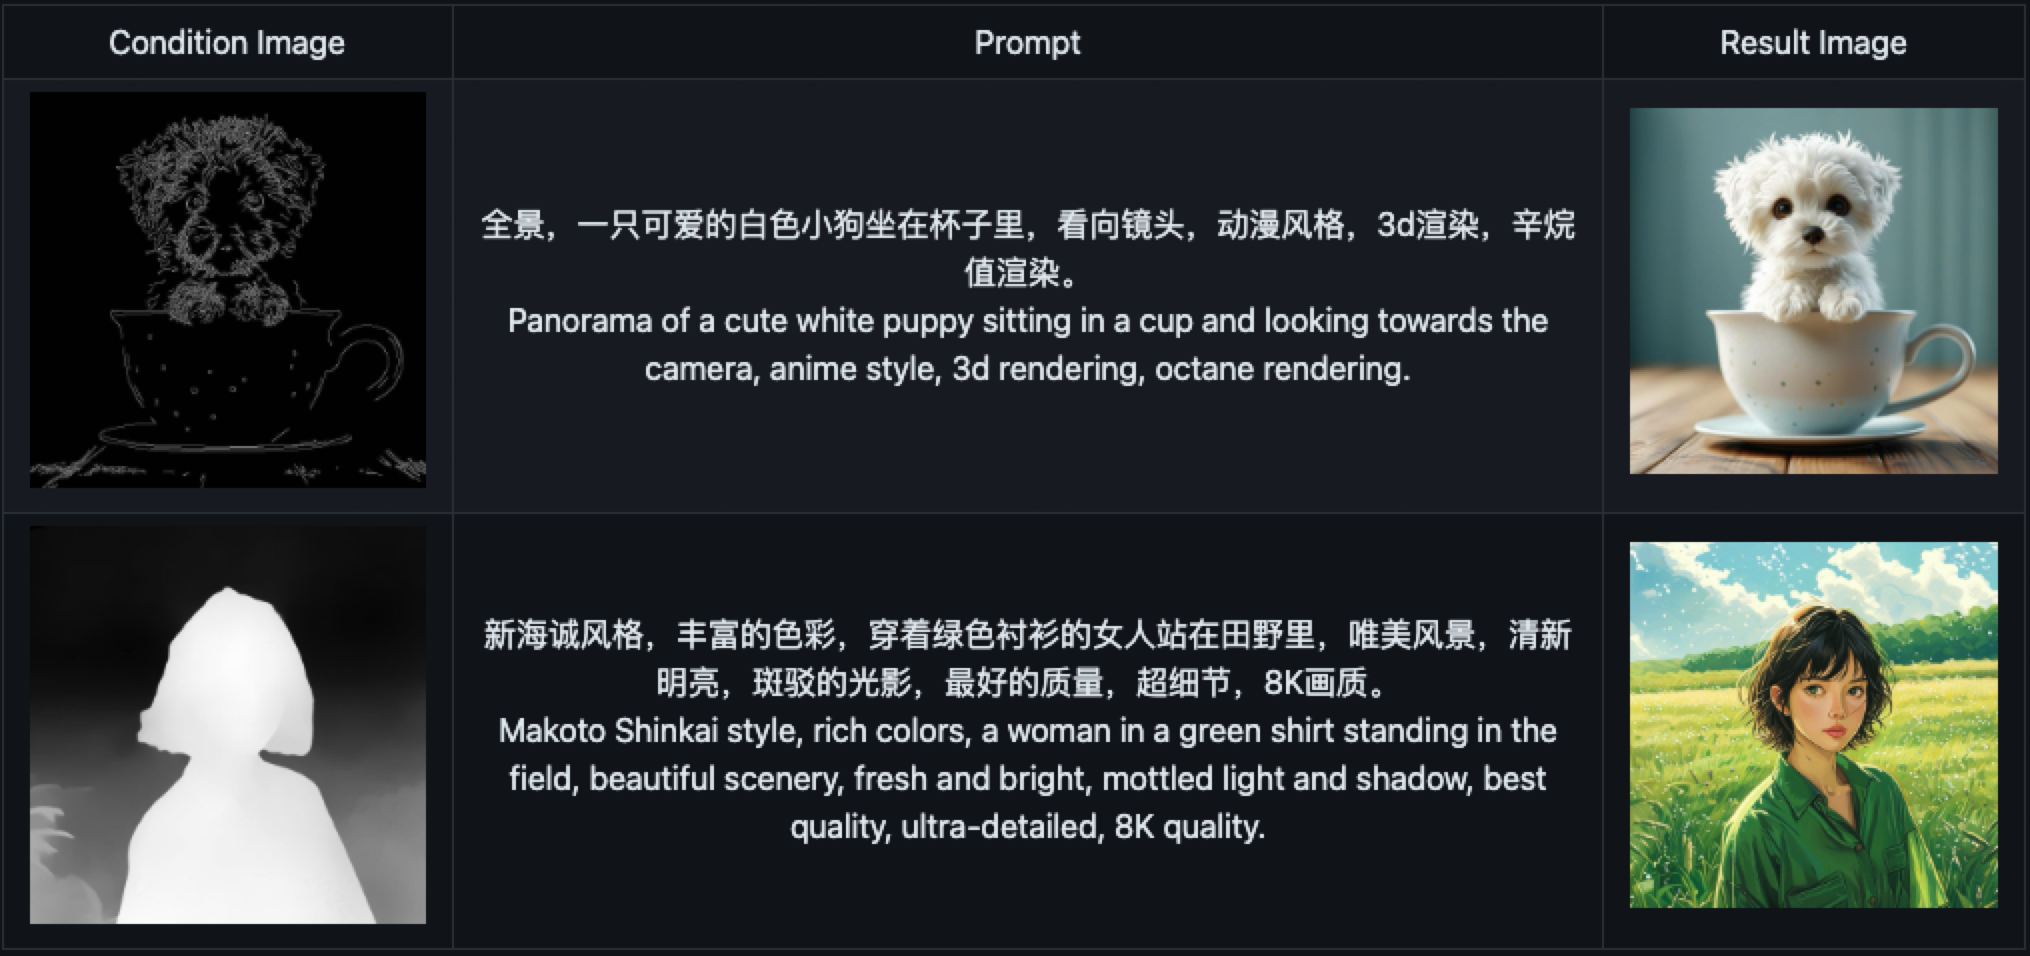2030x956 pixels.
Task: Click the Chinese 新海诚风格 prompt text
Action: pyautogui.click(x=1027, y=658)
